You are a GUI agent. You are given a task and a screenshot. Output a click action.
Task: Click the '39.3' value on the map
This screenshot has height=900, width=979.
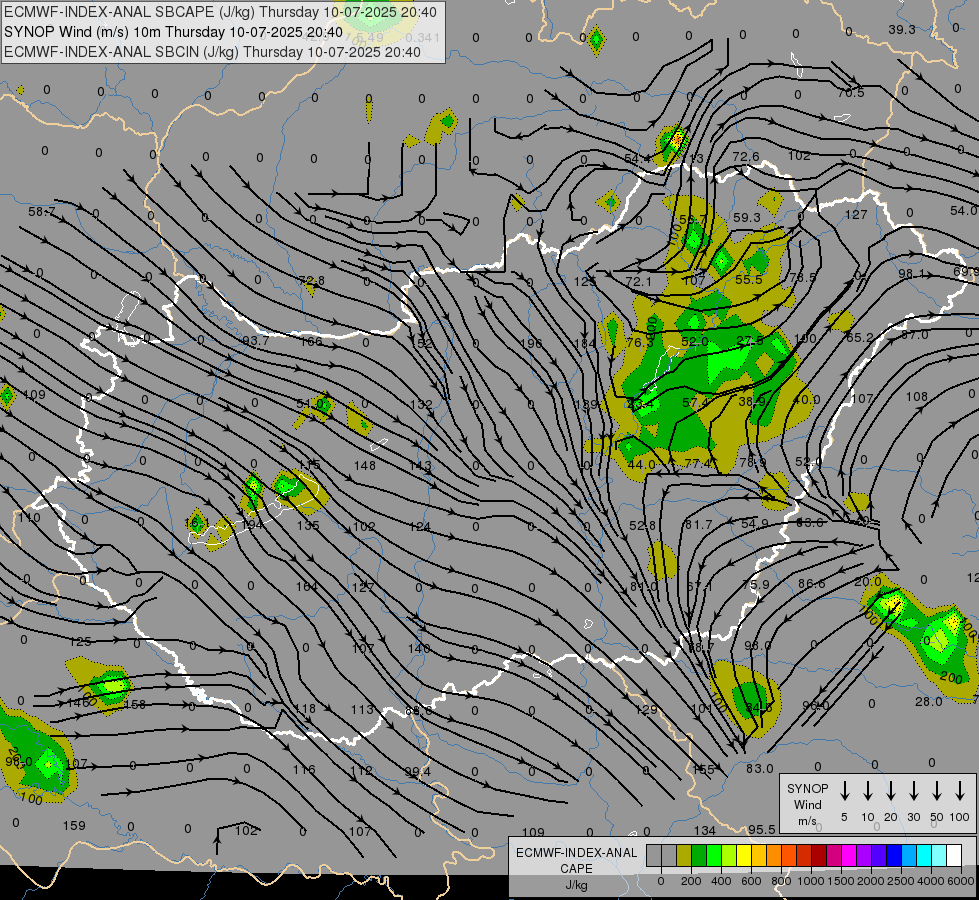point(902,29)
